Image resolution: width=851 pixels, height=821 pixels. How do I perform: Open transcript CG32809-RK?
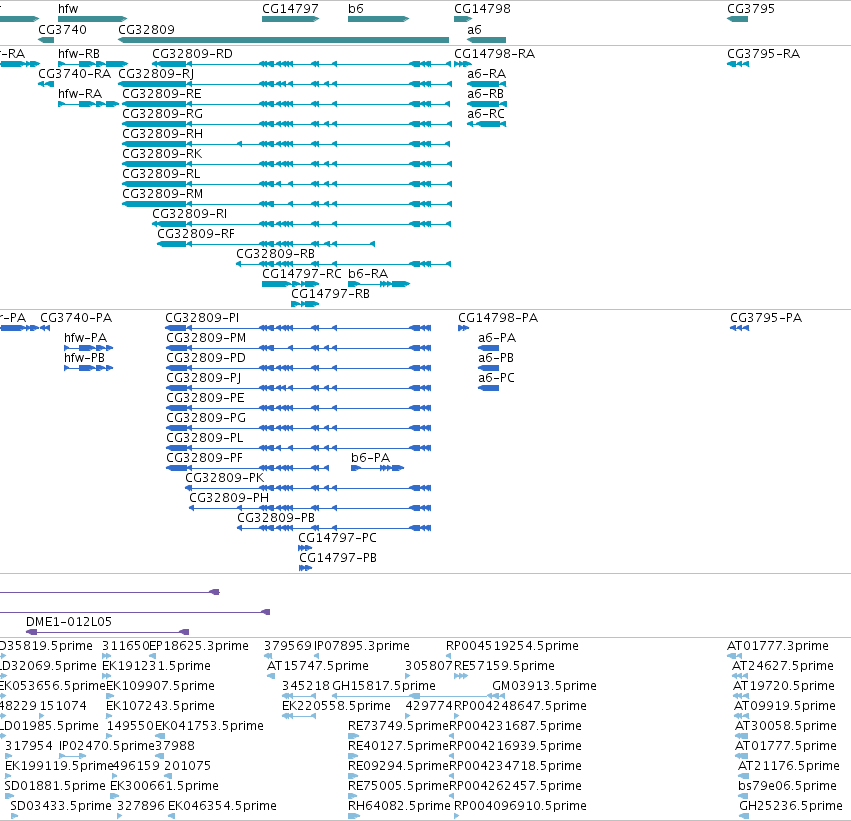click(162, 154)
